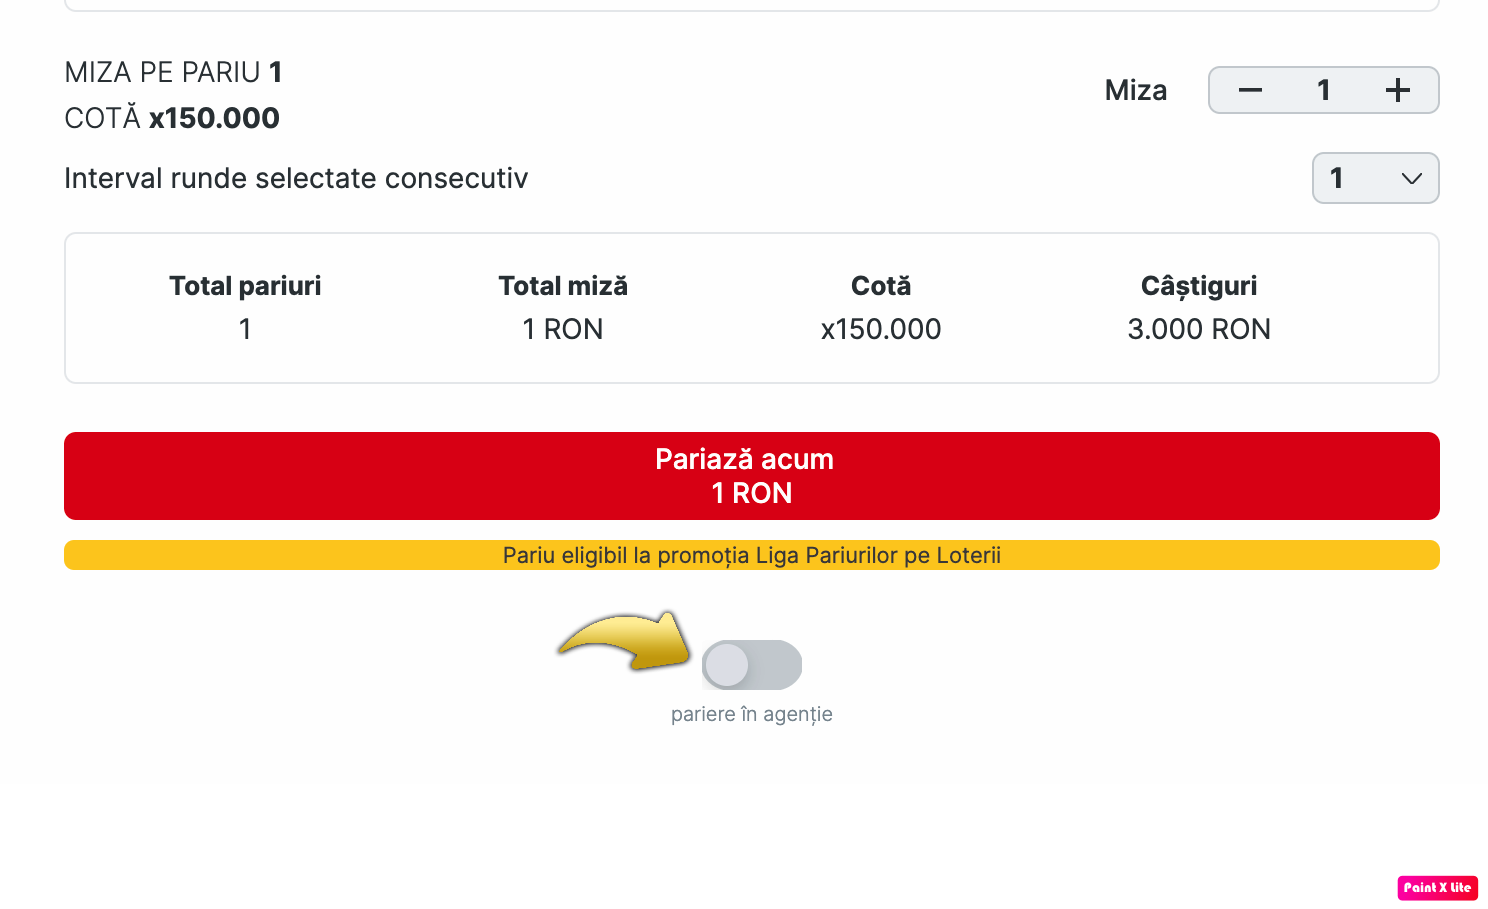
Task: Click the number 1 in the rounds dropdown
Action: pos(1336,178)
